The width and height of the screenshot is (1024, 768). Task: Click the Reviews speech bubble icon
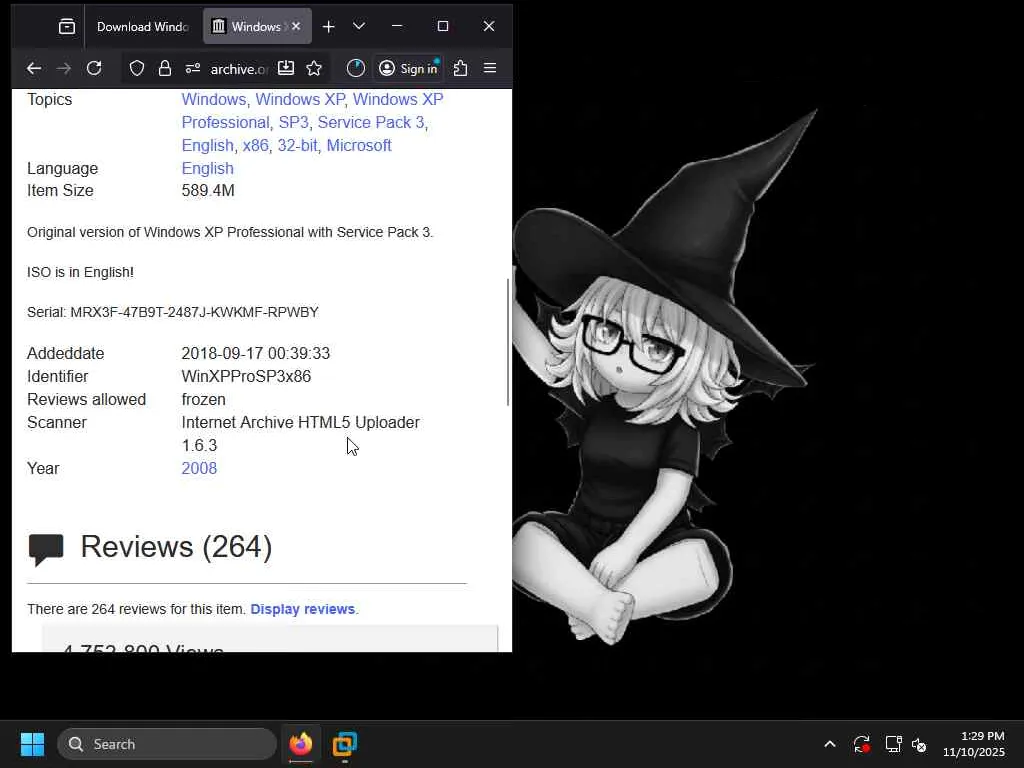pos(46,549)
